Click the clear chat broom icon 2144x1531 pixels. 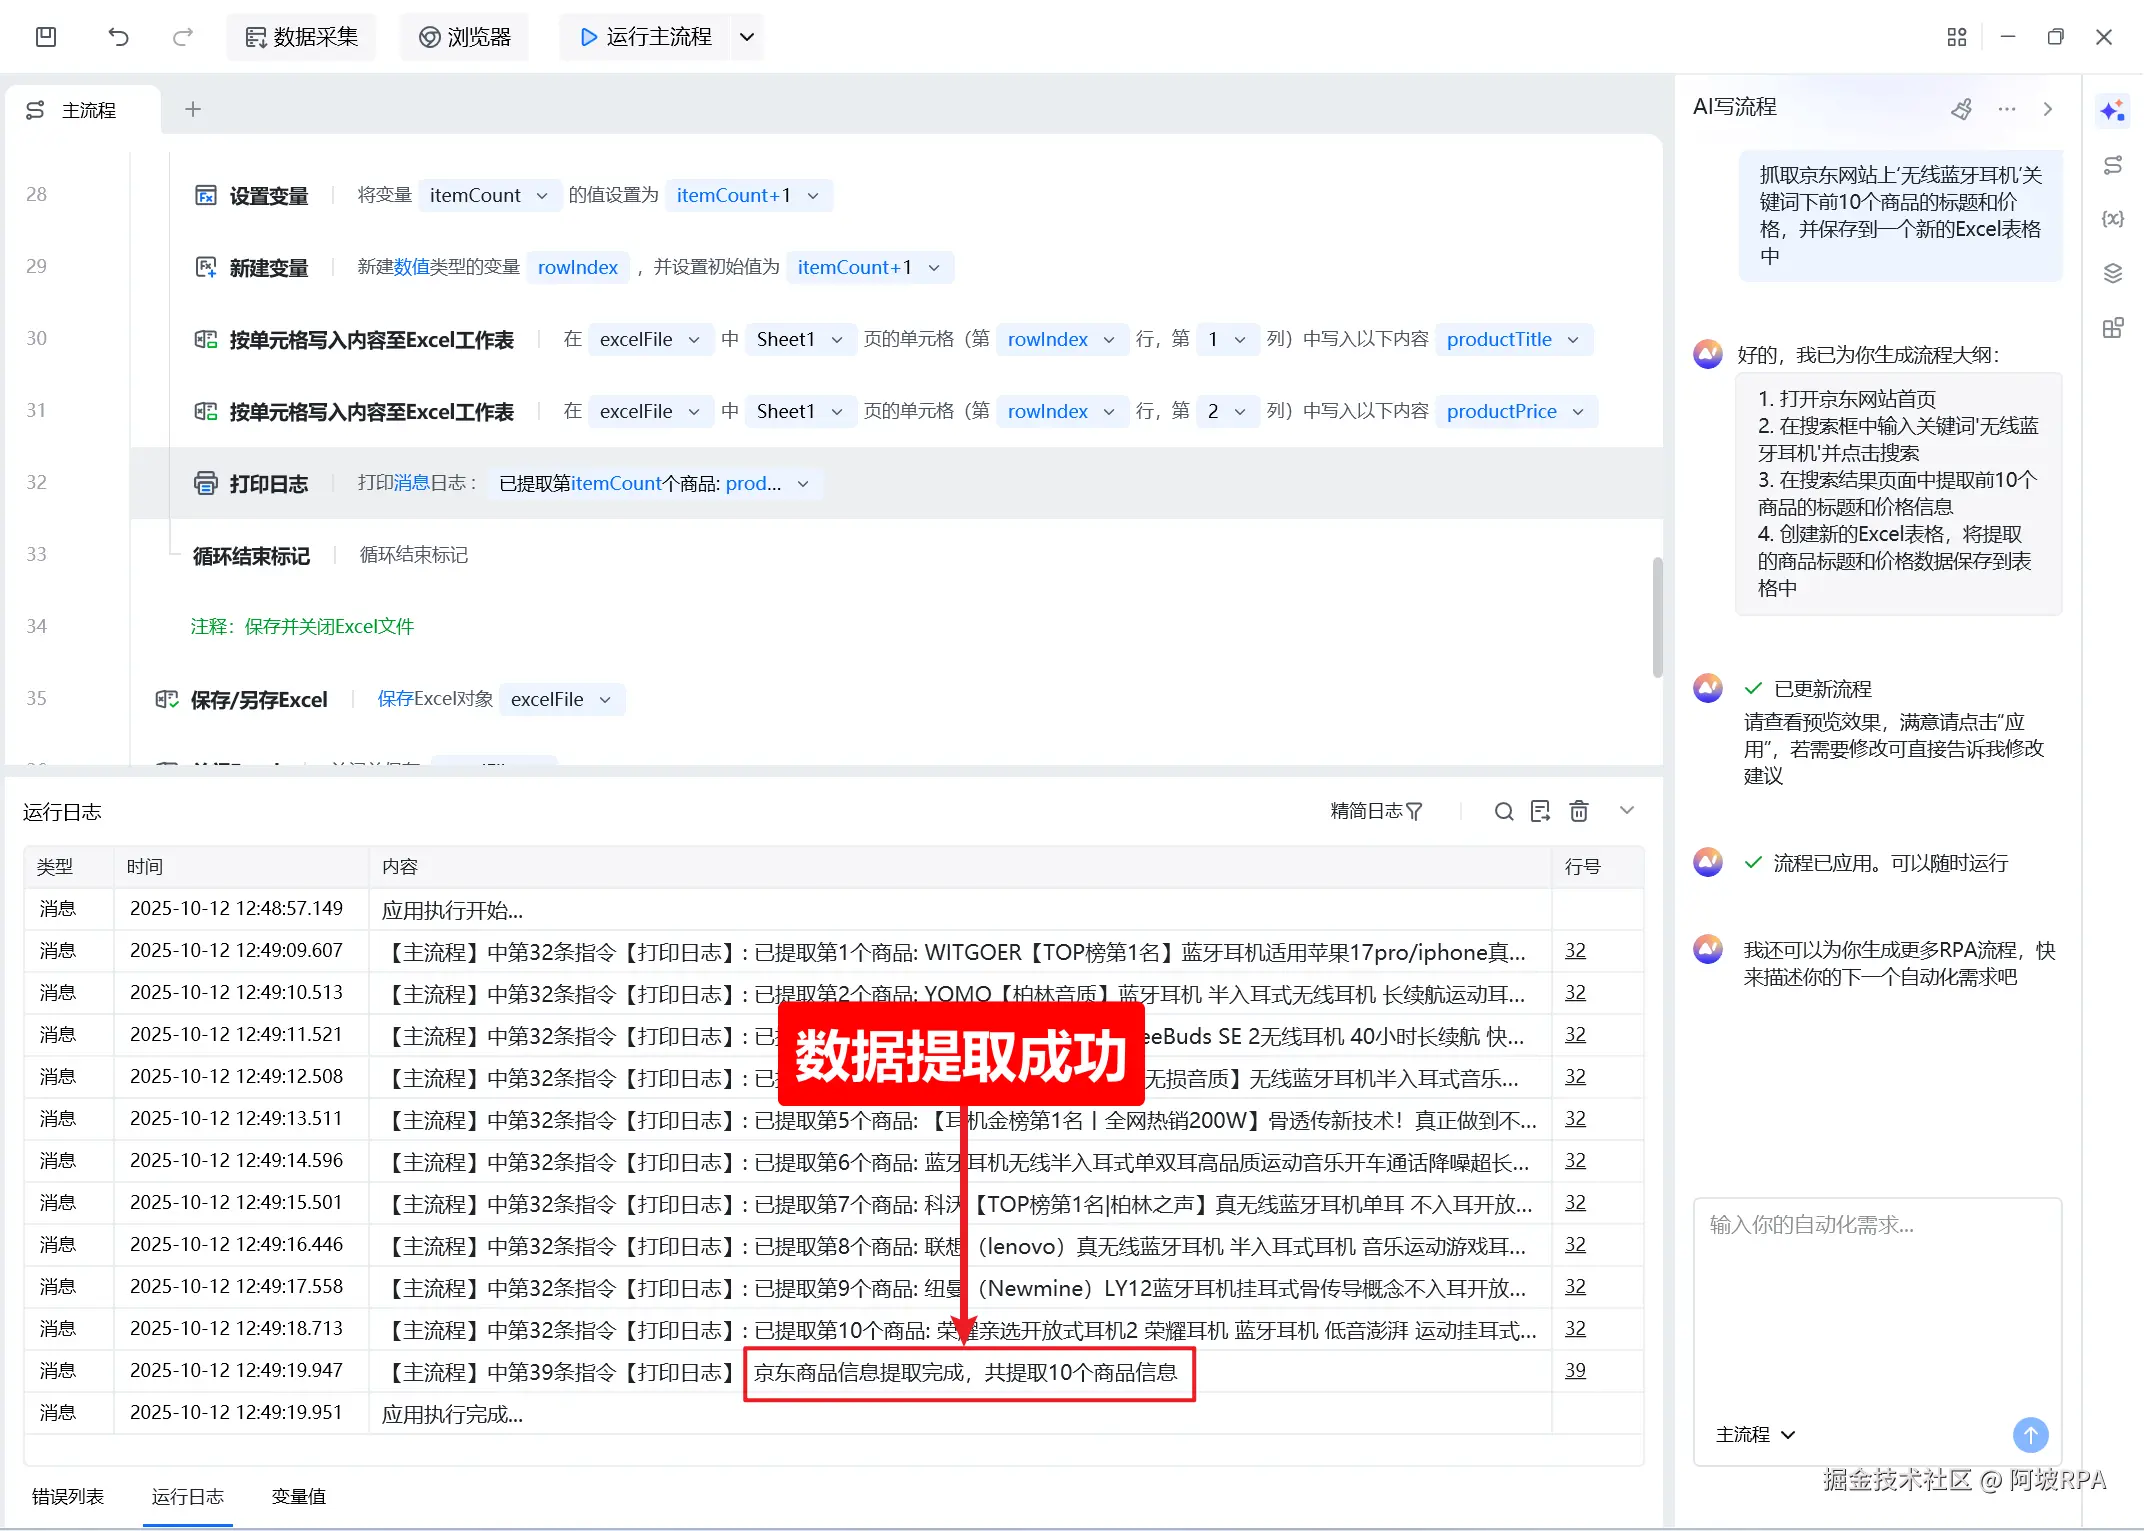tap(1962, 108)
